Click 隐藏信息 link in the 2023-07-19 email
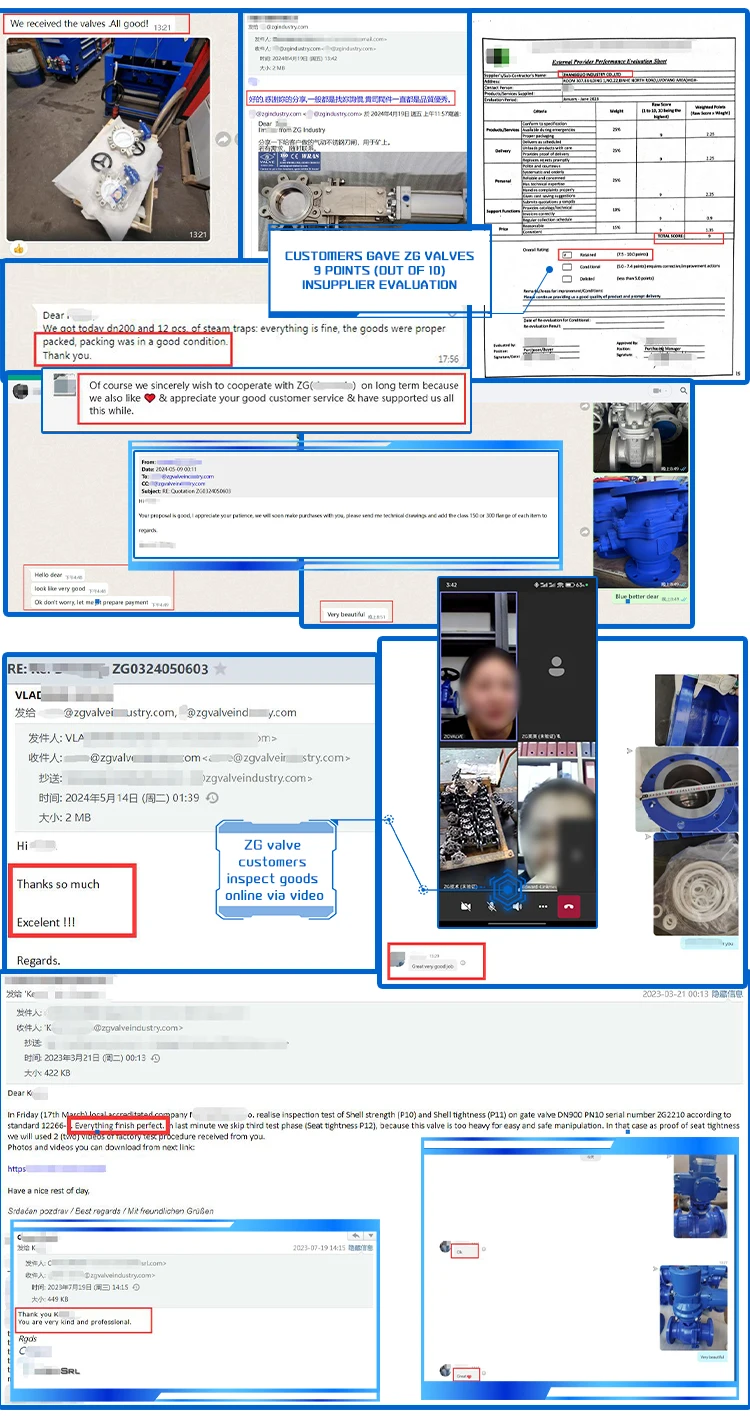This screenshot has height=1421, width=750. point(360,1248)
